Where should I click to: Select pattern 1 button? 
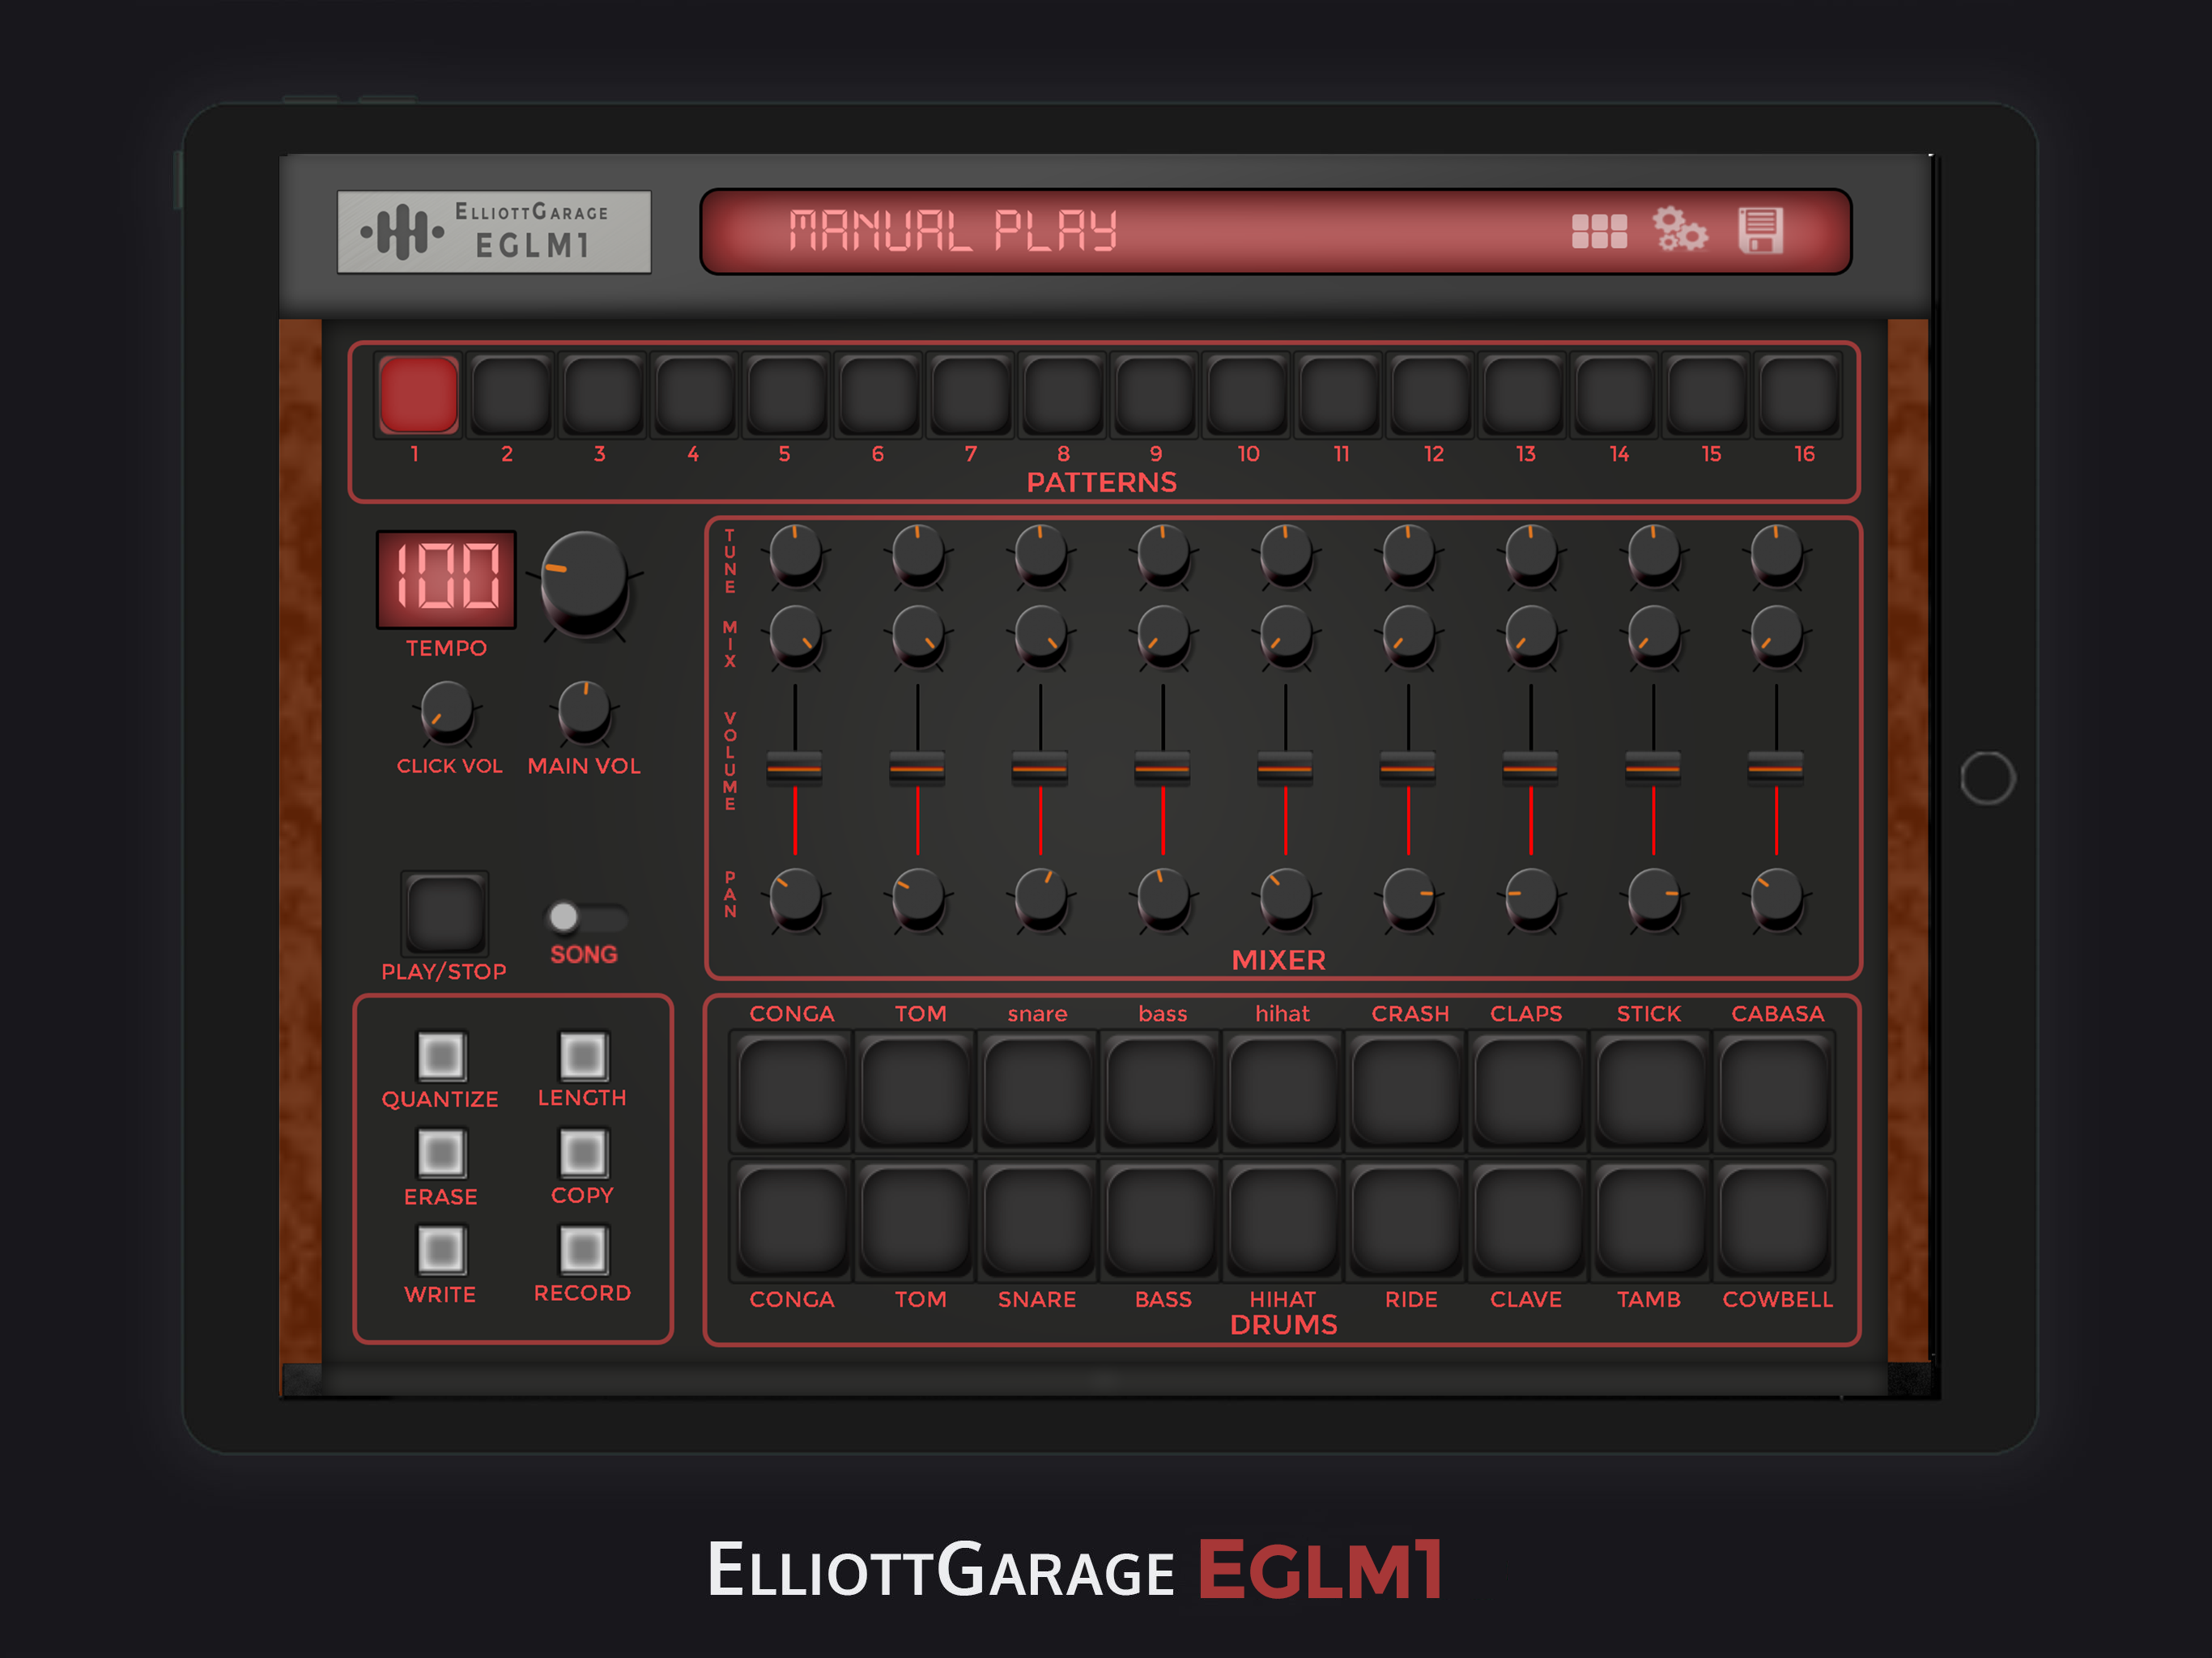point(419,395)
